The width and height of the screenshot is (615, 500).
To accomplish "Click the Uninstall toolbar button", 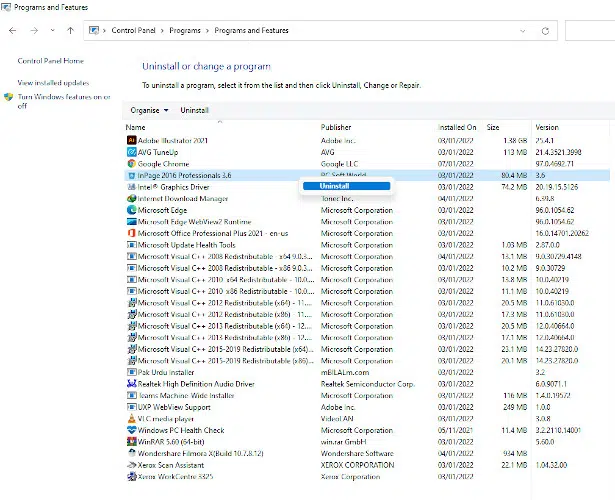I will click(x=195, y=110).
